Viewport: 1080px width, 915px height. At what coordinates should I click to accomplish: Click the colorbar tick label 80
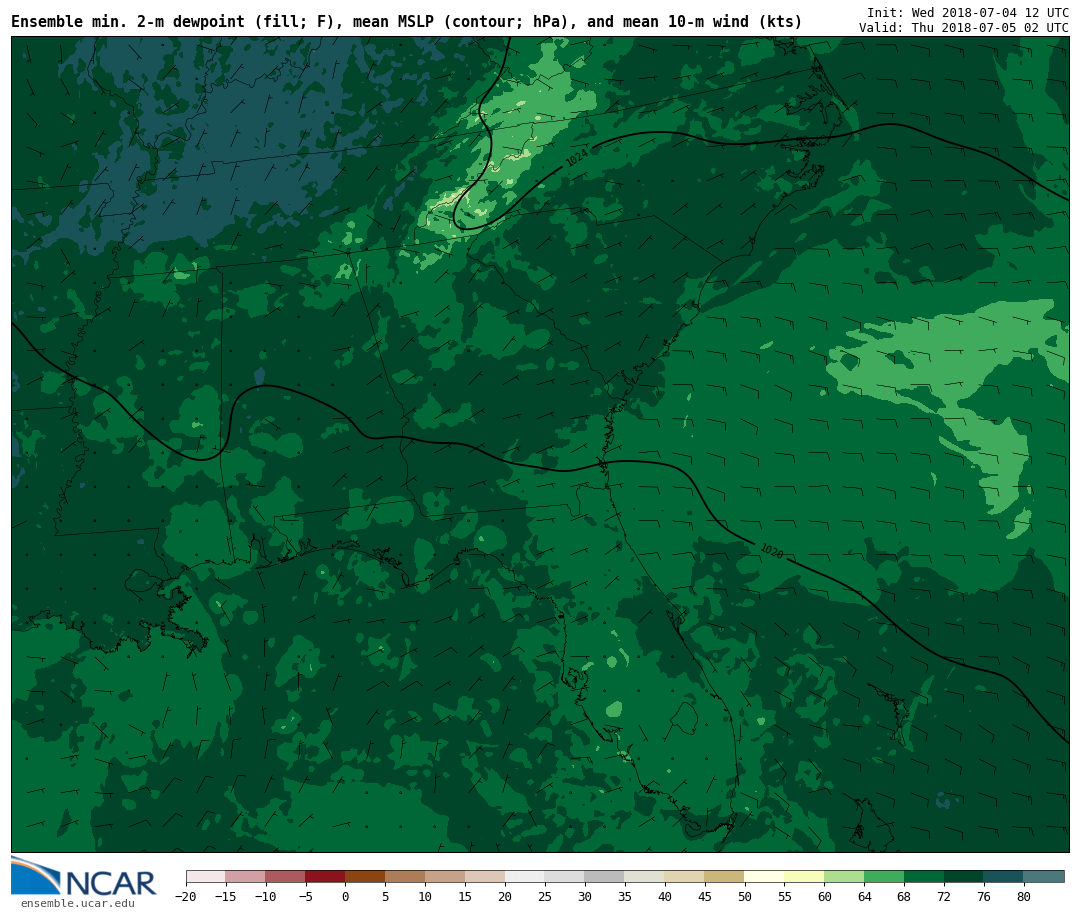[x=1023, y=897]
